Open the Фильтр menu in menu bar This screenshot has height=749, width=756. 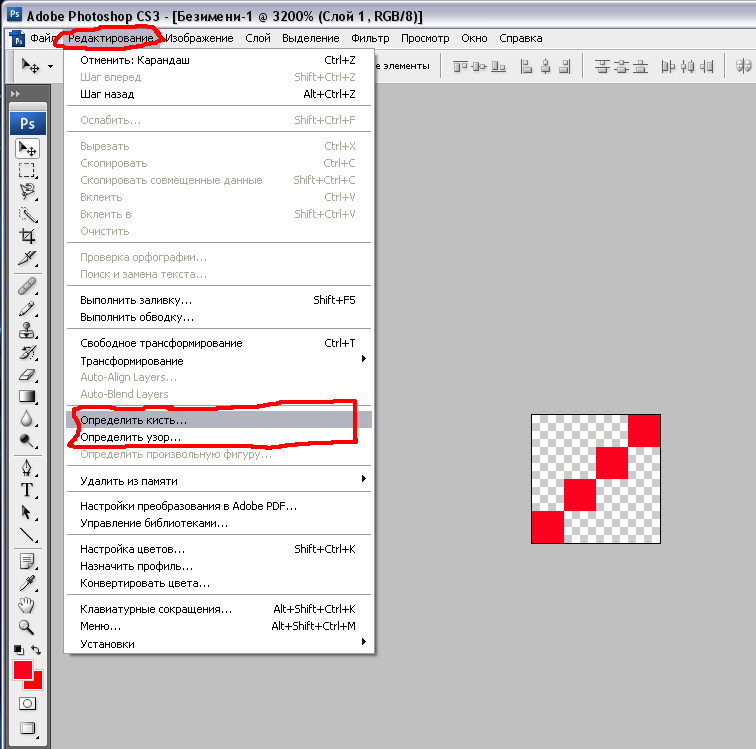370,38
